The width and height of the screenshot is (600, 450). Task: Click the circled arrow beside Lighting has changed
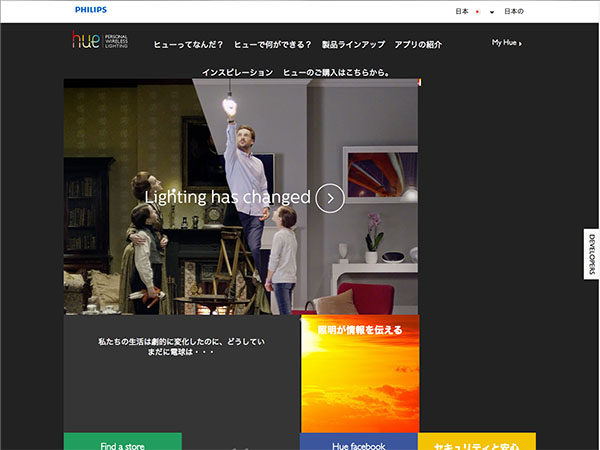330,198
